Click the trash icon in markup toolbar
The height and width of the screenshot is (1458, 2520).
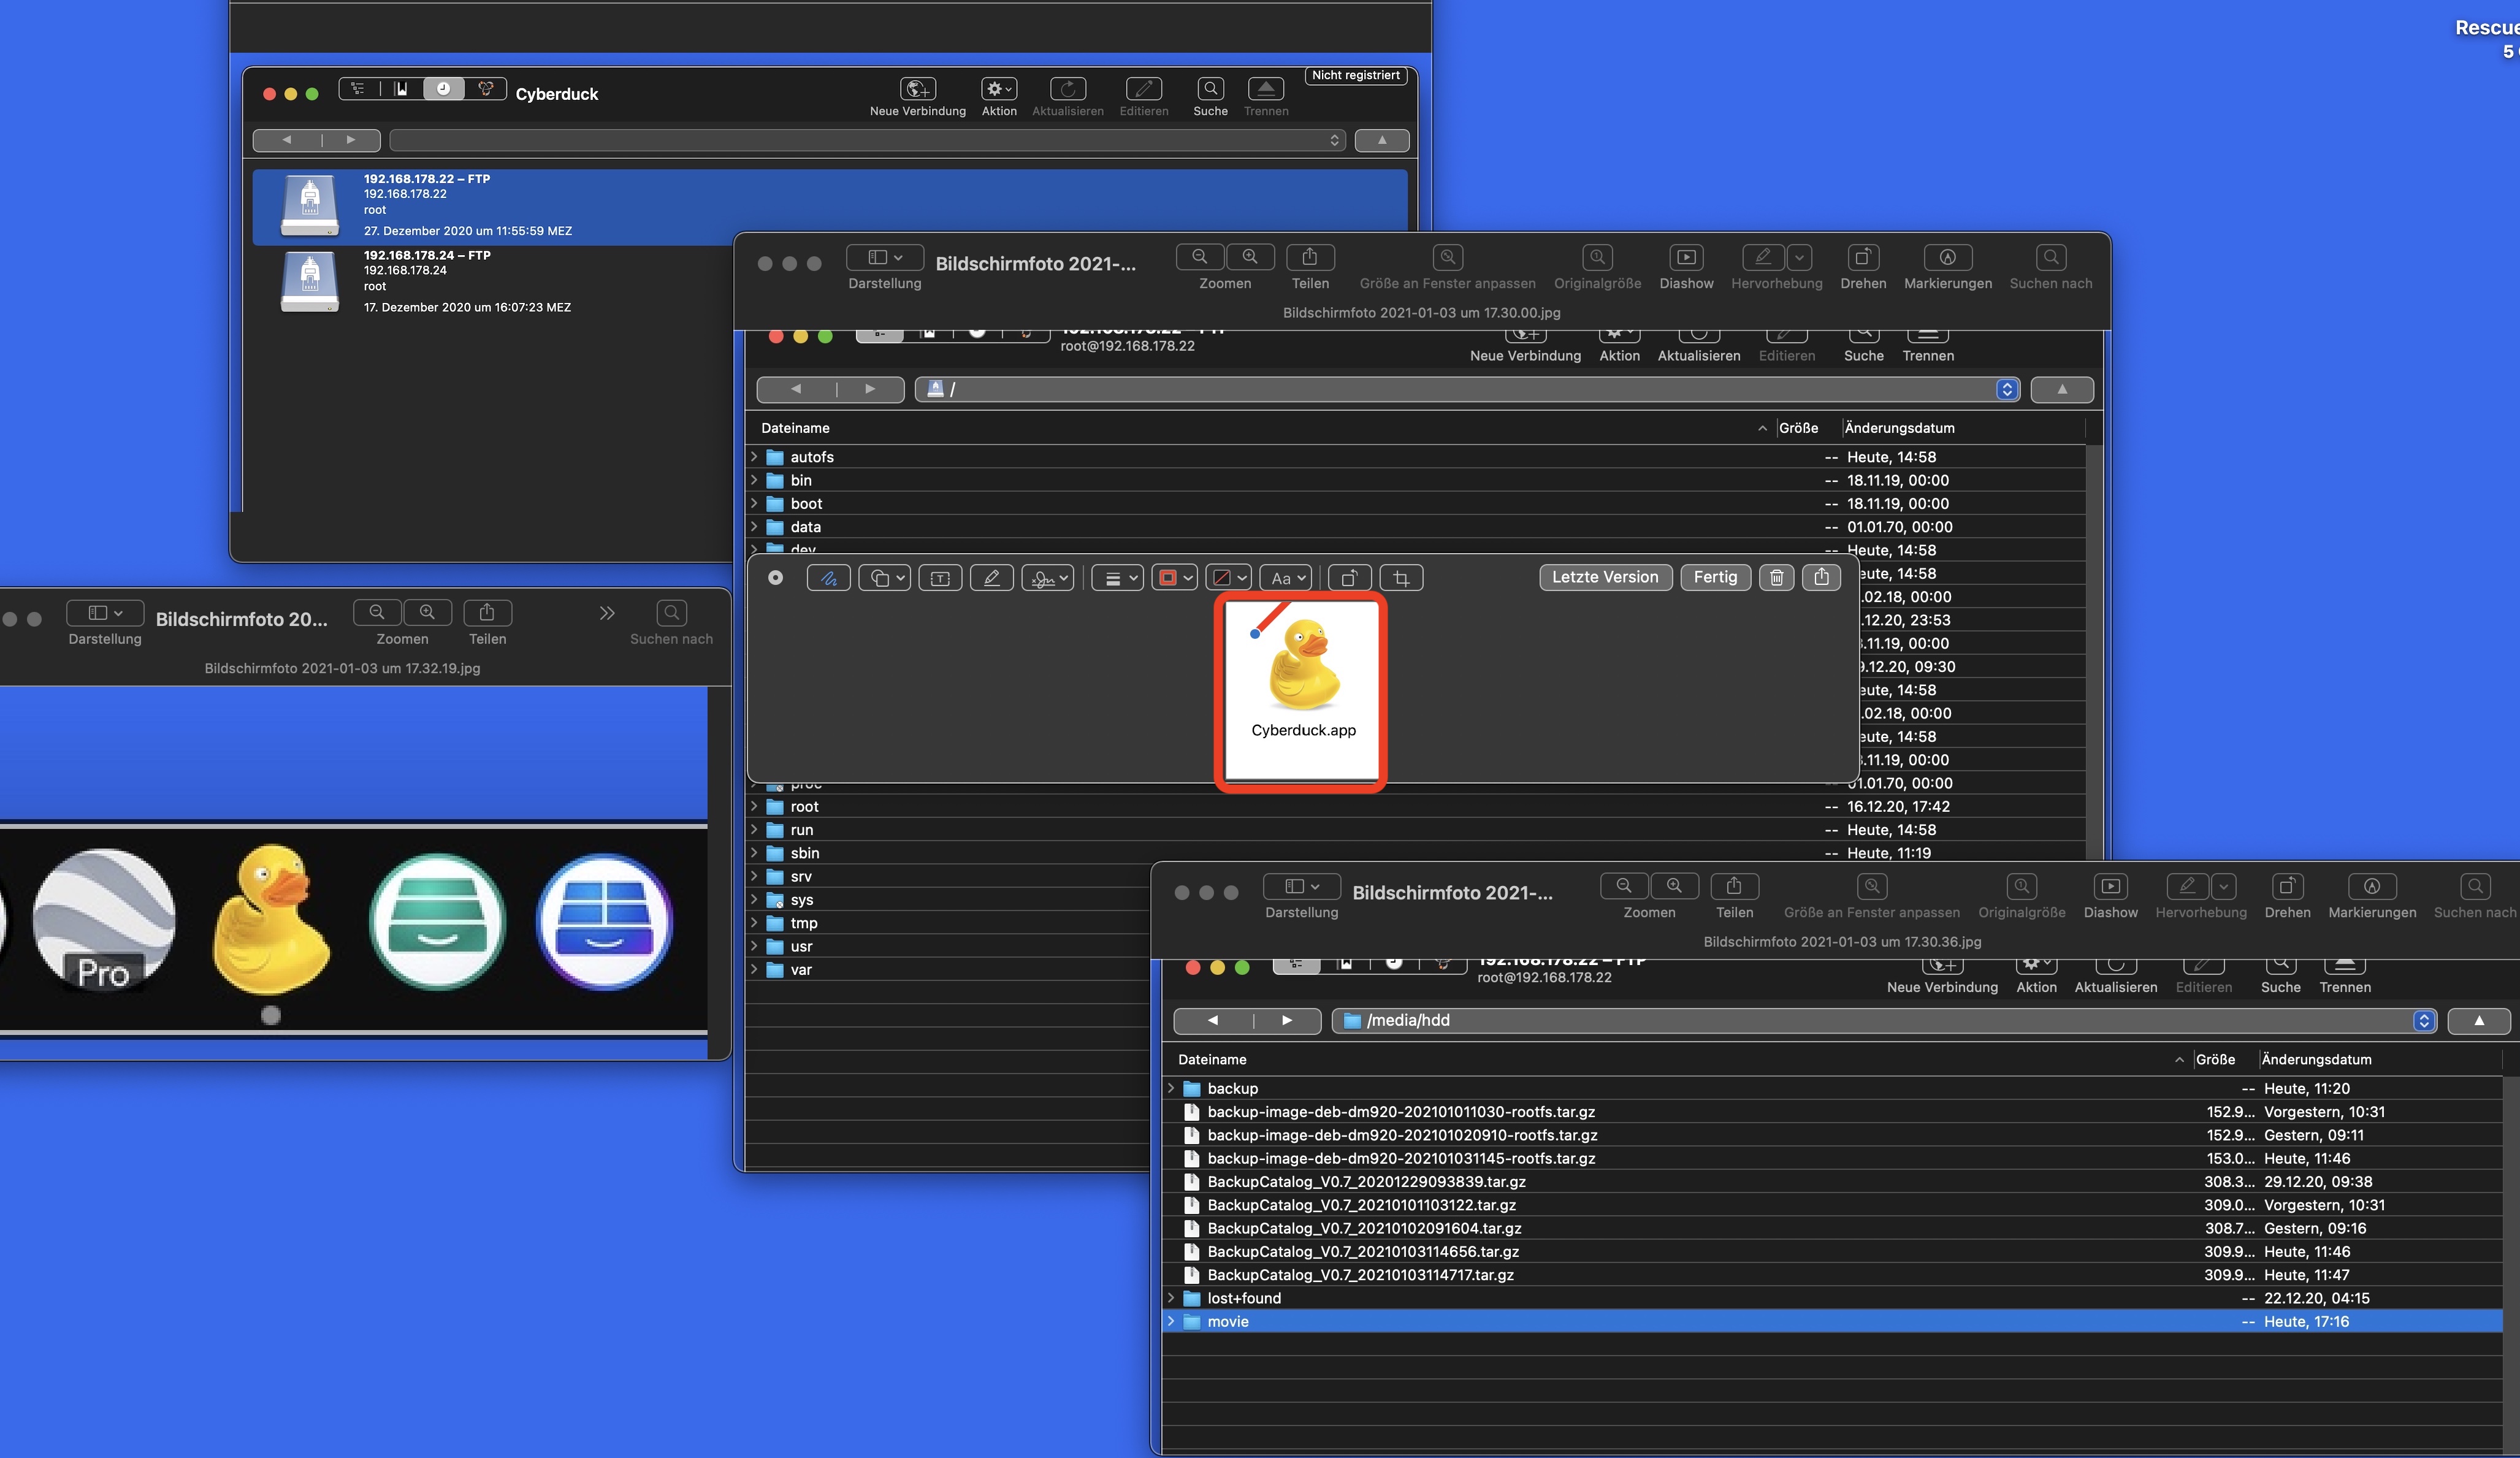tap(1776, 577)
